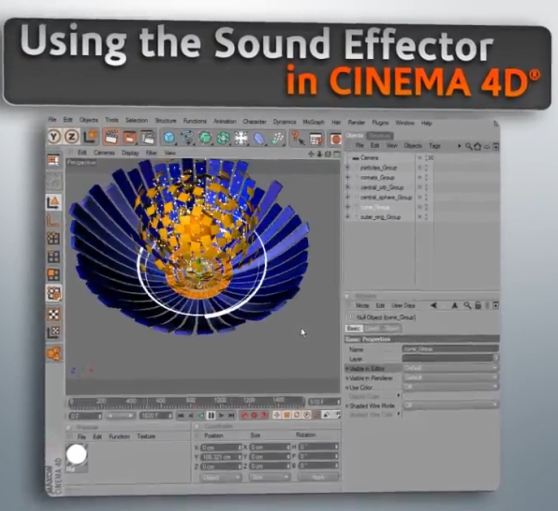Open the blue deformer capsule icon
558x511 pixels.
click(259, 138)
